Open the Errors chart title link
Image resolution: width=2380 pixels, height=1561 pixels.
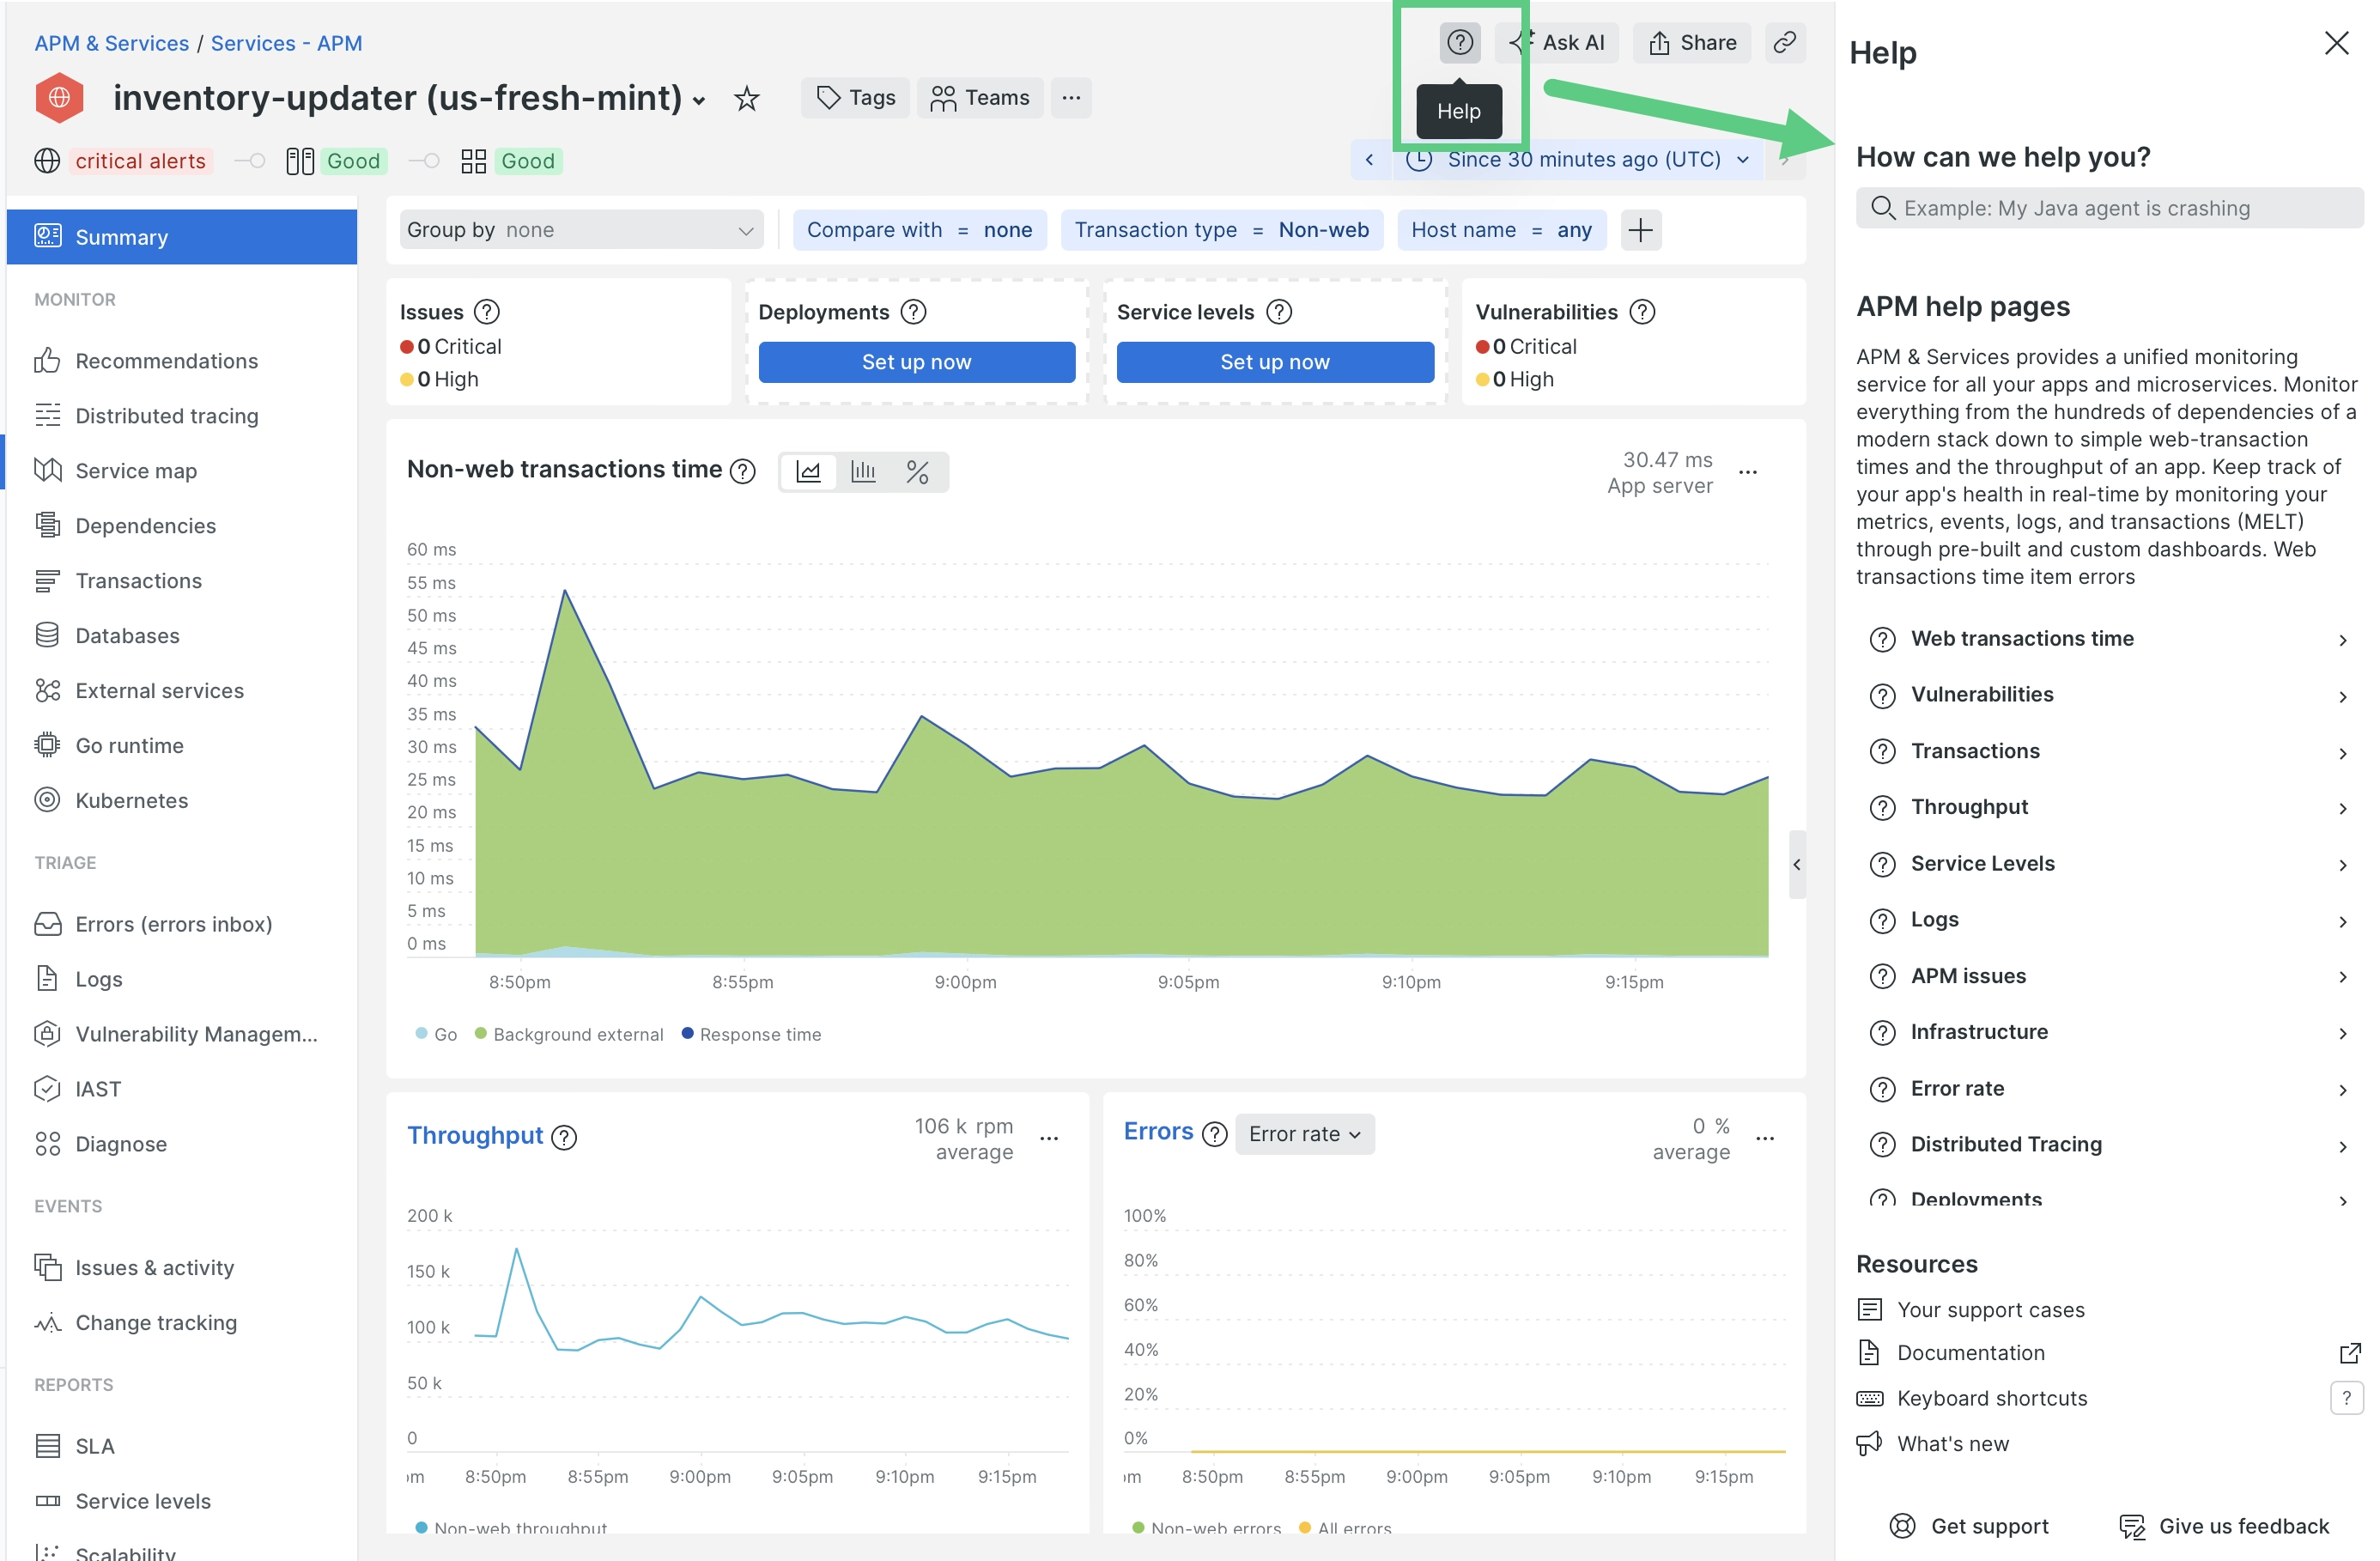click(1158, 1131)
